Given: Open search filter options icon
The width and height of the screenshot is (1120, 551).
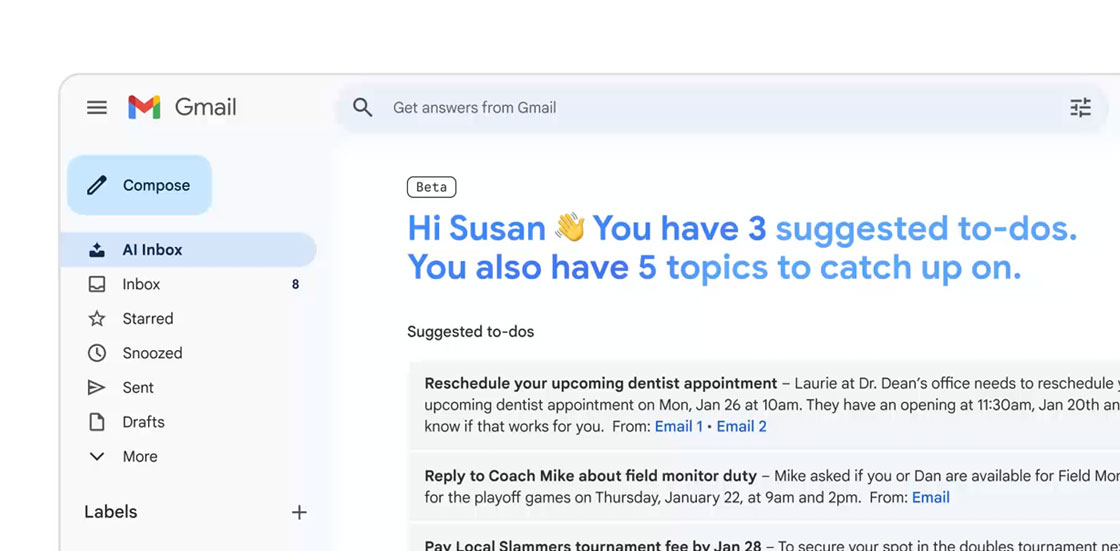Looking at the screenshot, I should click(1080, 108).
